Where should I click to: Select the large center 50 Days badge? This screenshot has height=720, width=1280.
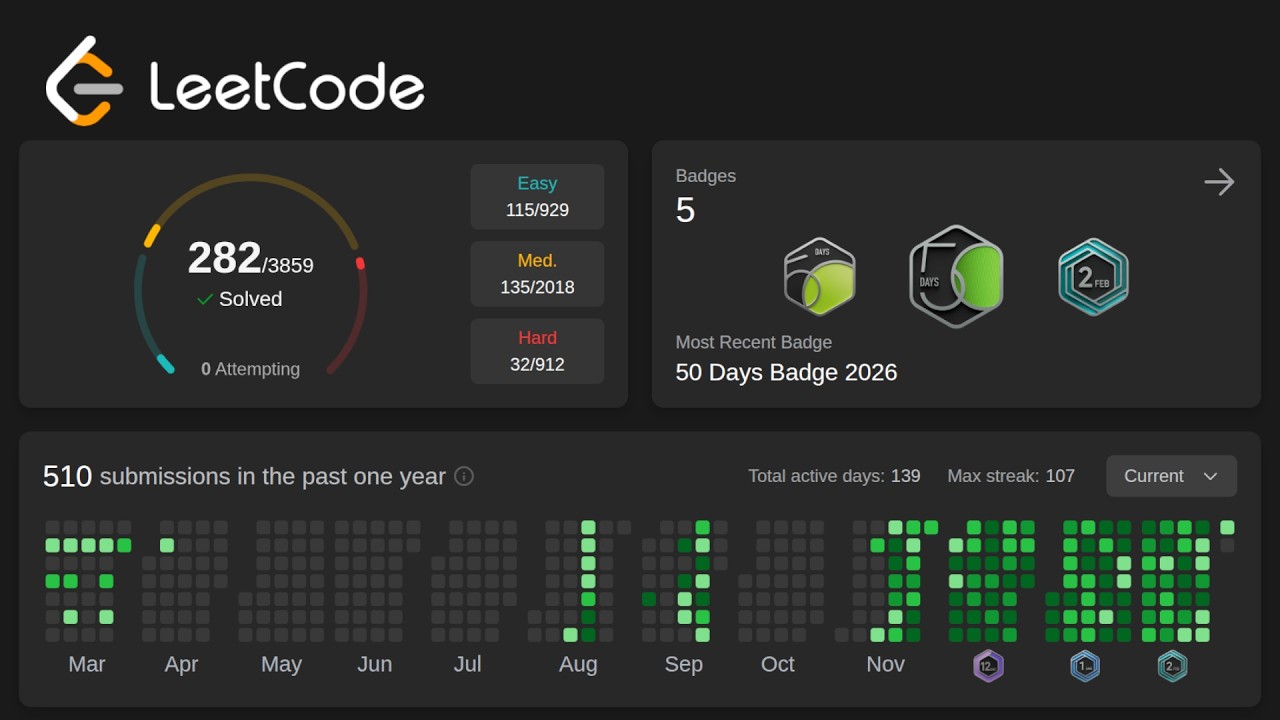(x=956, y=277)
